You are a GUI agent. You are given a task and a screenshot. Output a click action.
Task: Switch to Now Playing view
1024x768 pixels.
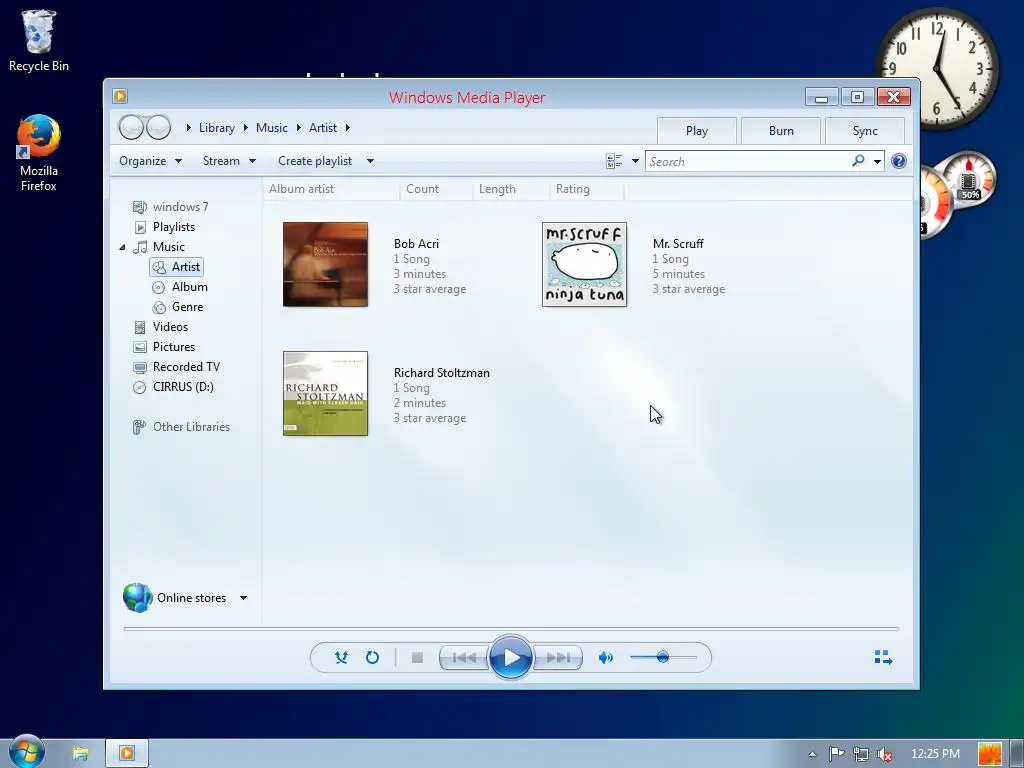(883, 658)
